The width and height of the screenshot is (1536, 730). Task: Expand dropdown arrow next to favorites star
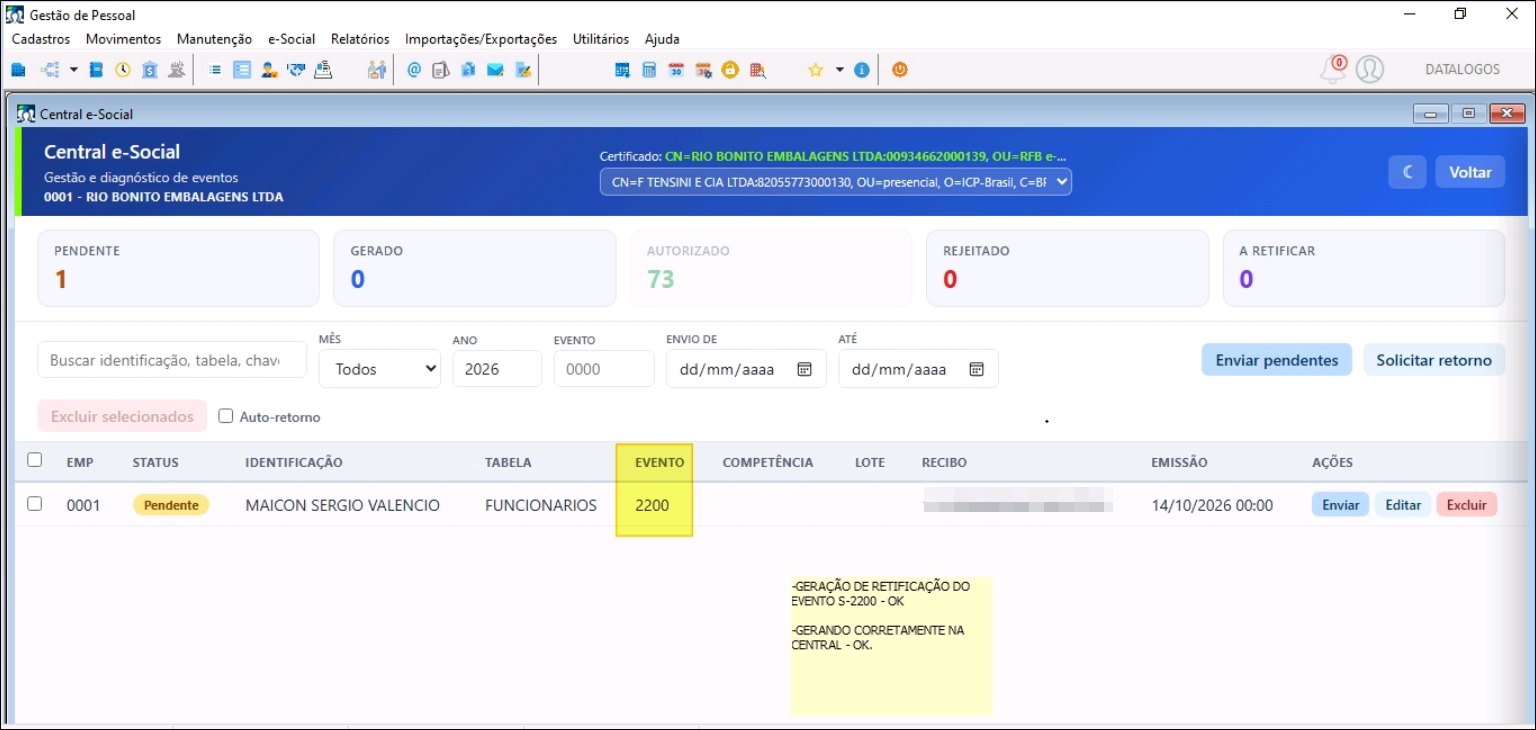[840, 70]
